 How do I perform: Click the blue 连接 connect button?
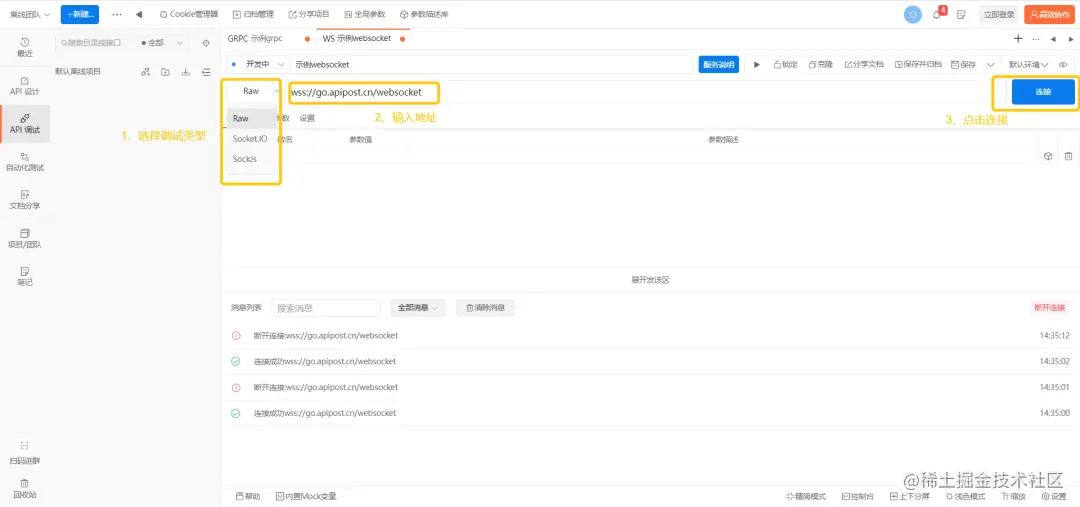coord(1043,92)
